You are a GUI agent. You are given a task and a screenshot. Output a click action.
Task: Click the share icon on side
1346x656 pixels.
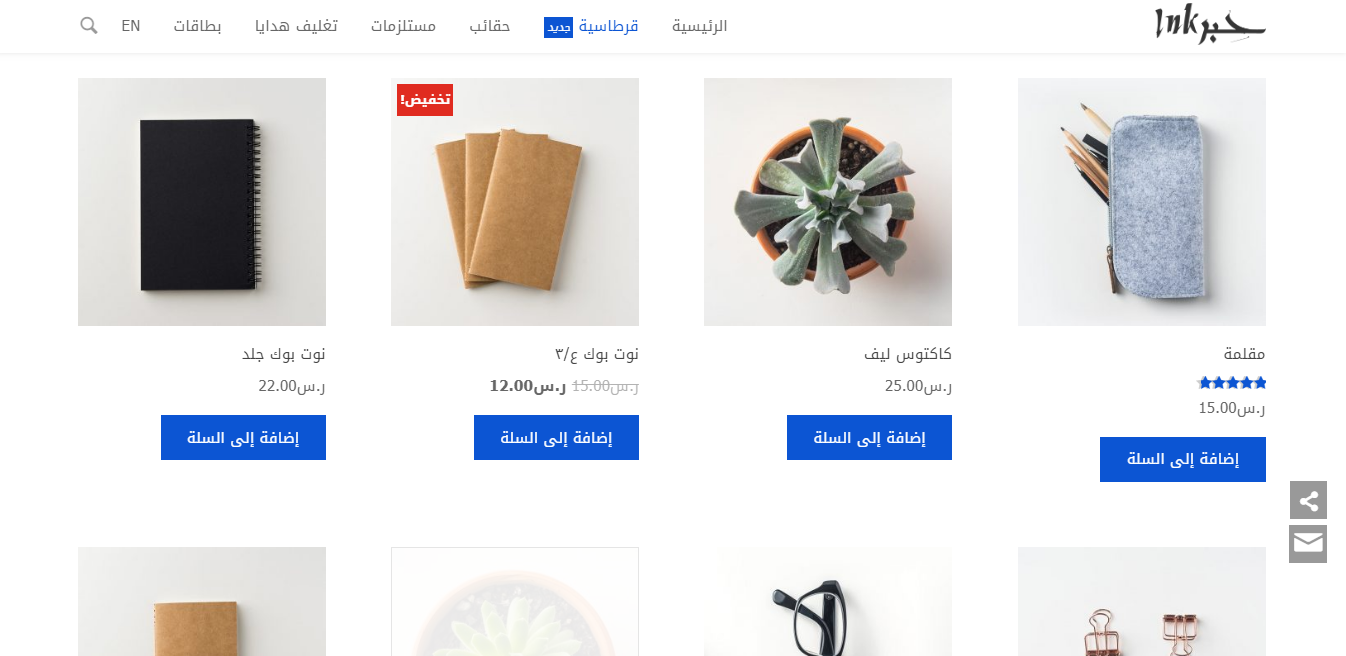[x=1308, y=500]
